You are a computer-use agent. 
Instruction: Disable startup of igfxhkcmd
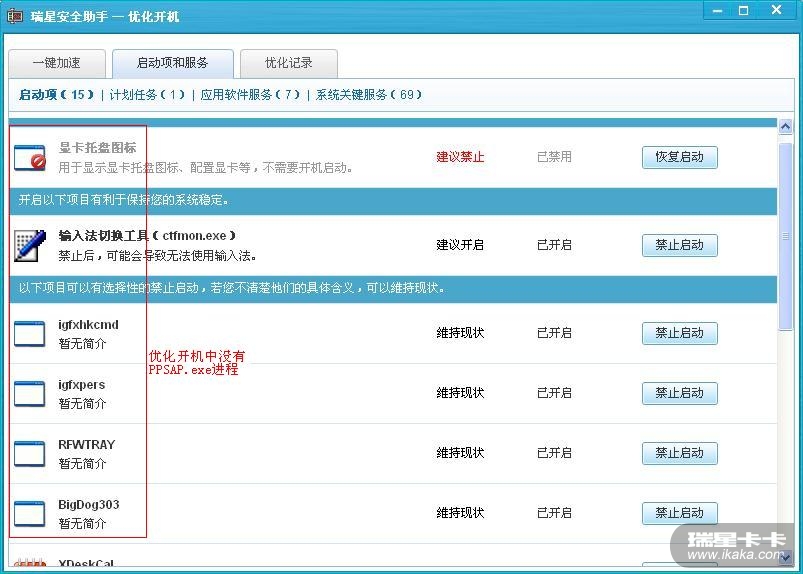[680, 333]
